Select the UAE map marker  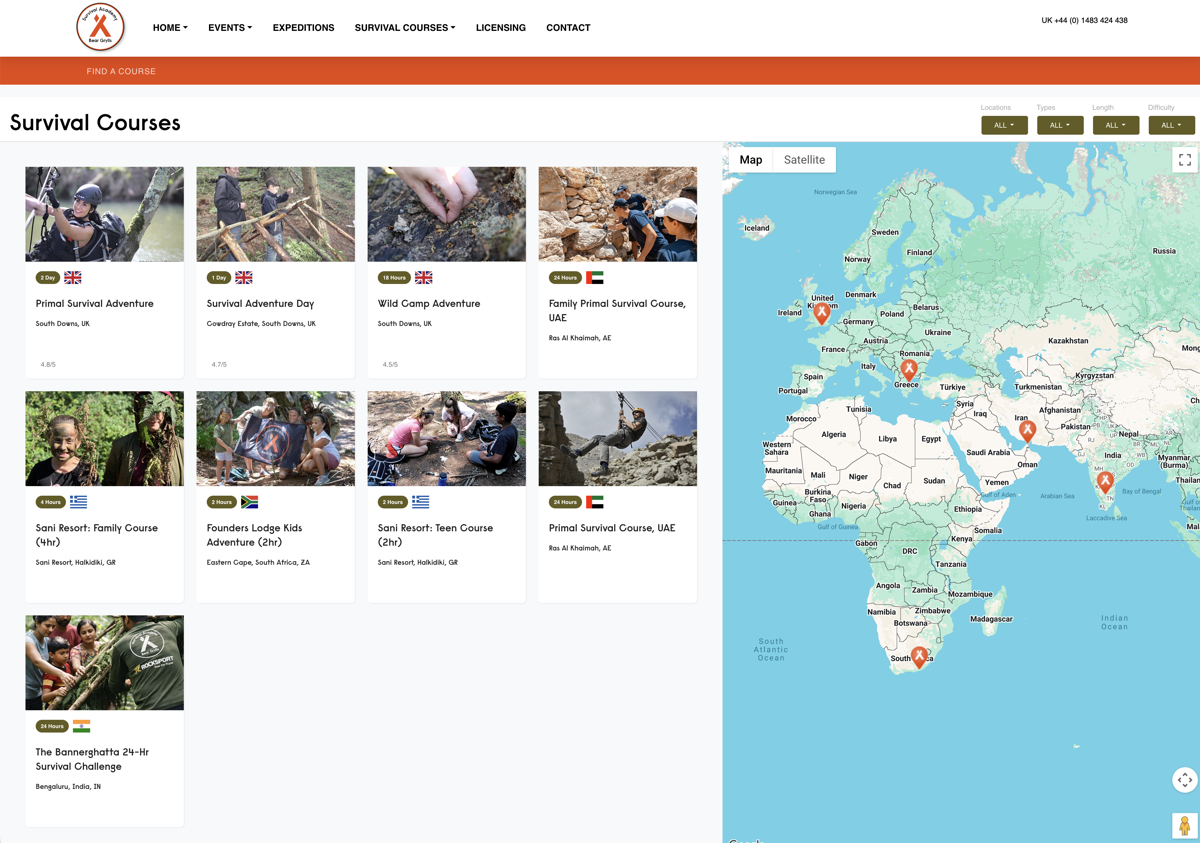(x=1027, y=430)
